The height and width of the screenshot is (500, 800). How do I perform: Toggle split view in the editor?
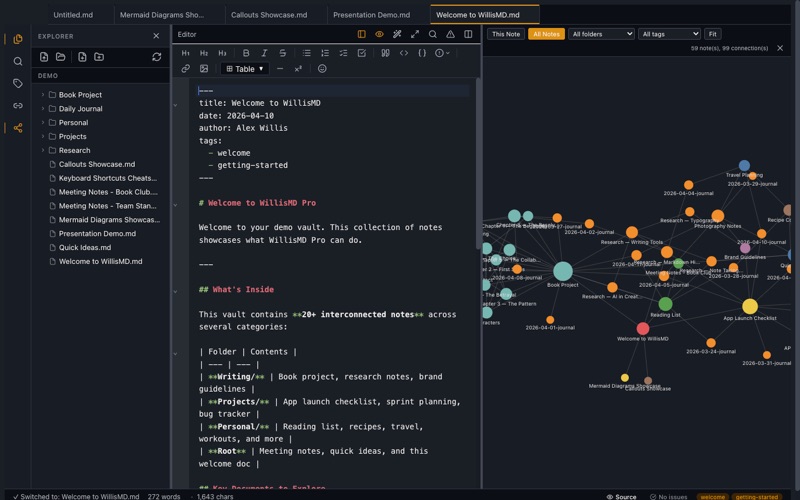468,34
